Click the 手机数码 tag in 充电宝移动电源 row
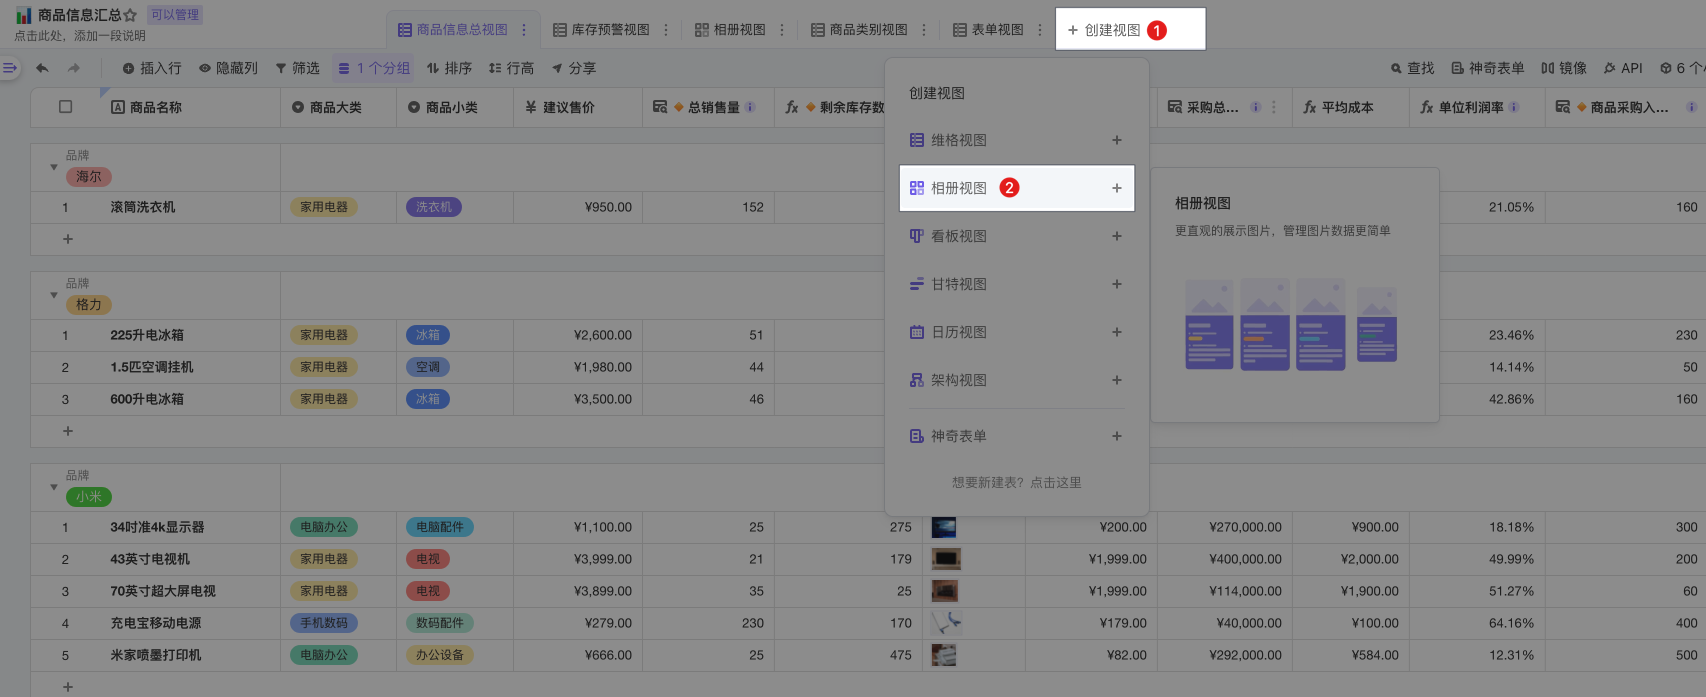The image size is (1706, 697). [324, 623]
